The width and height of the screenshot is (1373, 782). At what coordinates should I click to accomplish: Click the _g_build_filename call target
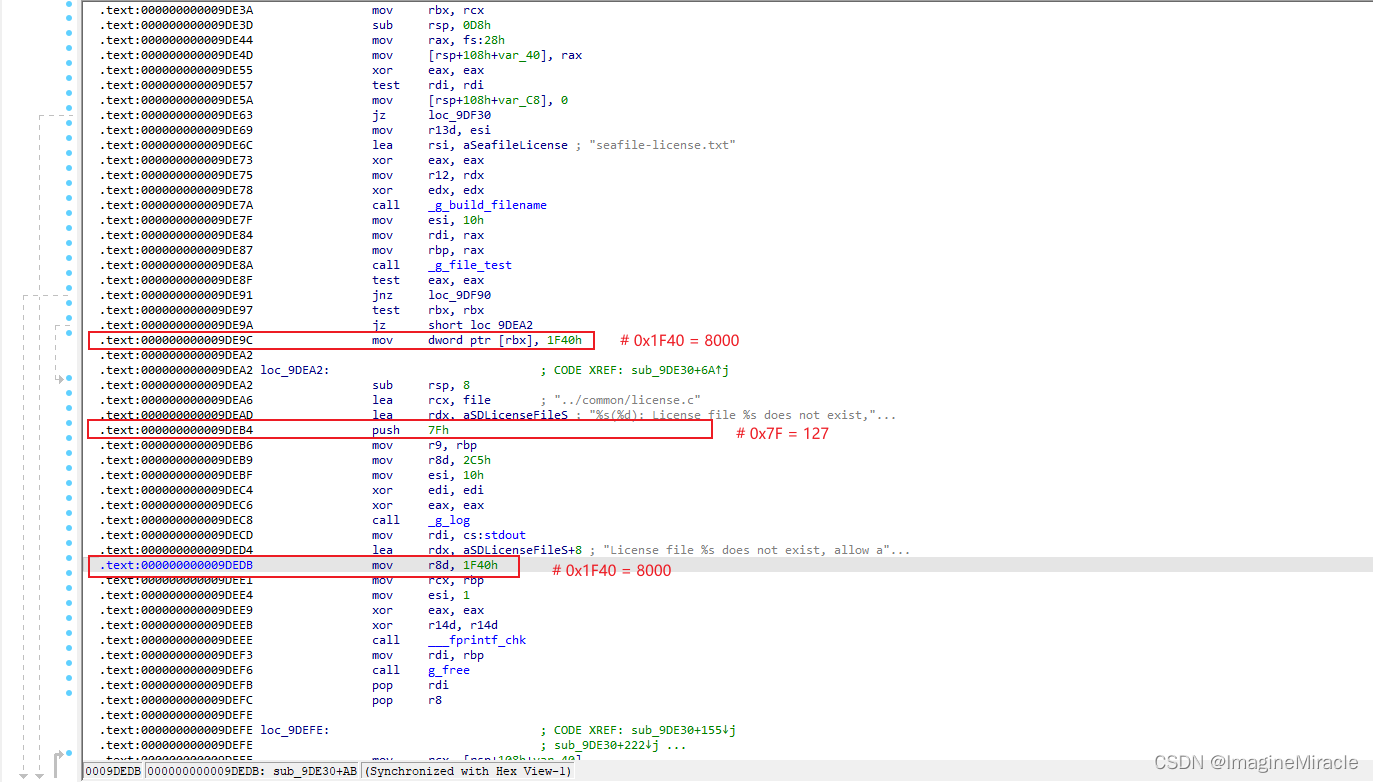pyautogui.click(x=487, y=205)
